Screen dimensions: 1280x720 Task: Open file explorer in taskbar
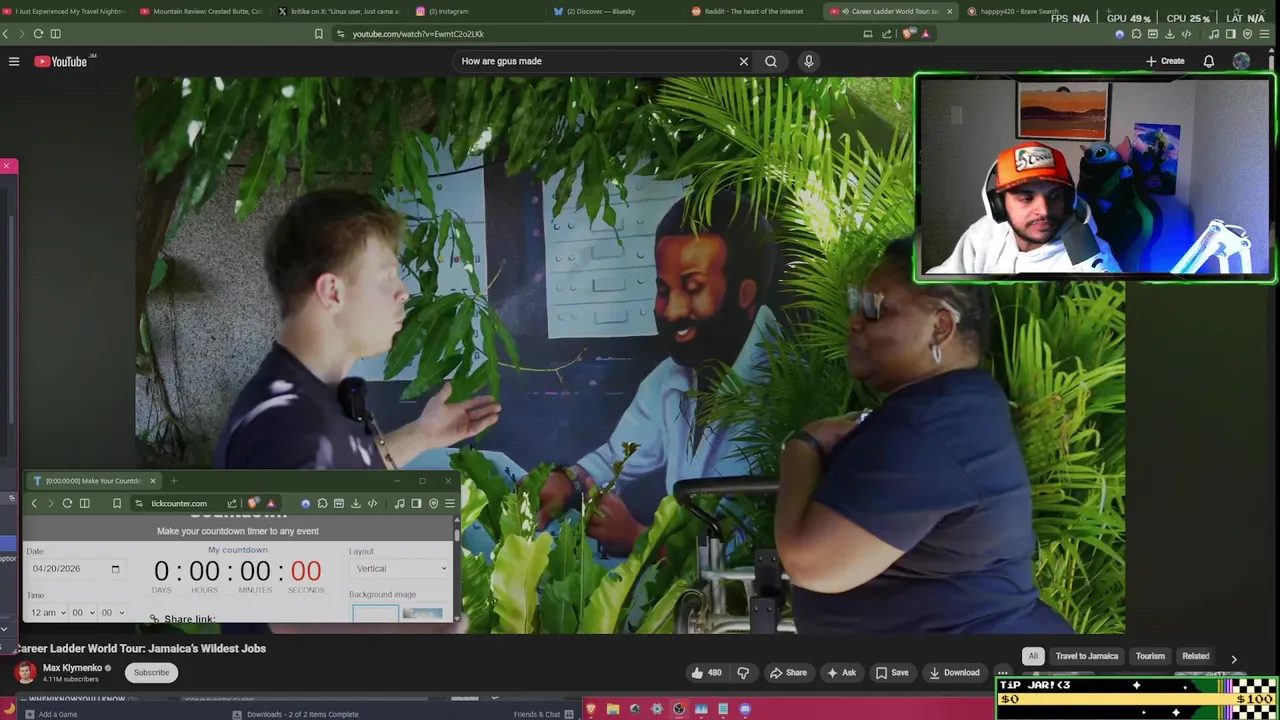point(612,709)
